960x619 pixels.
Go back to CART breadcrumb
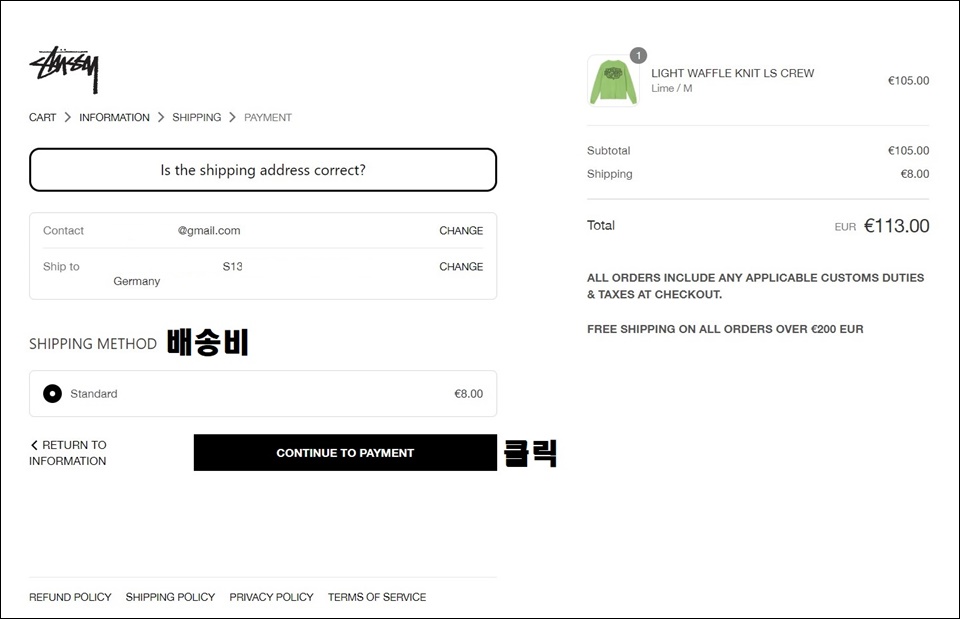(42, 117)
